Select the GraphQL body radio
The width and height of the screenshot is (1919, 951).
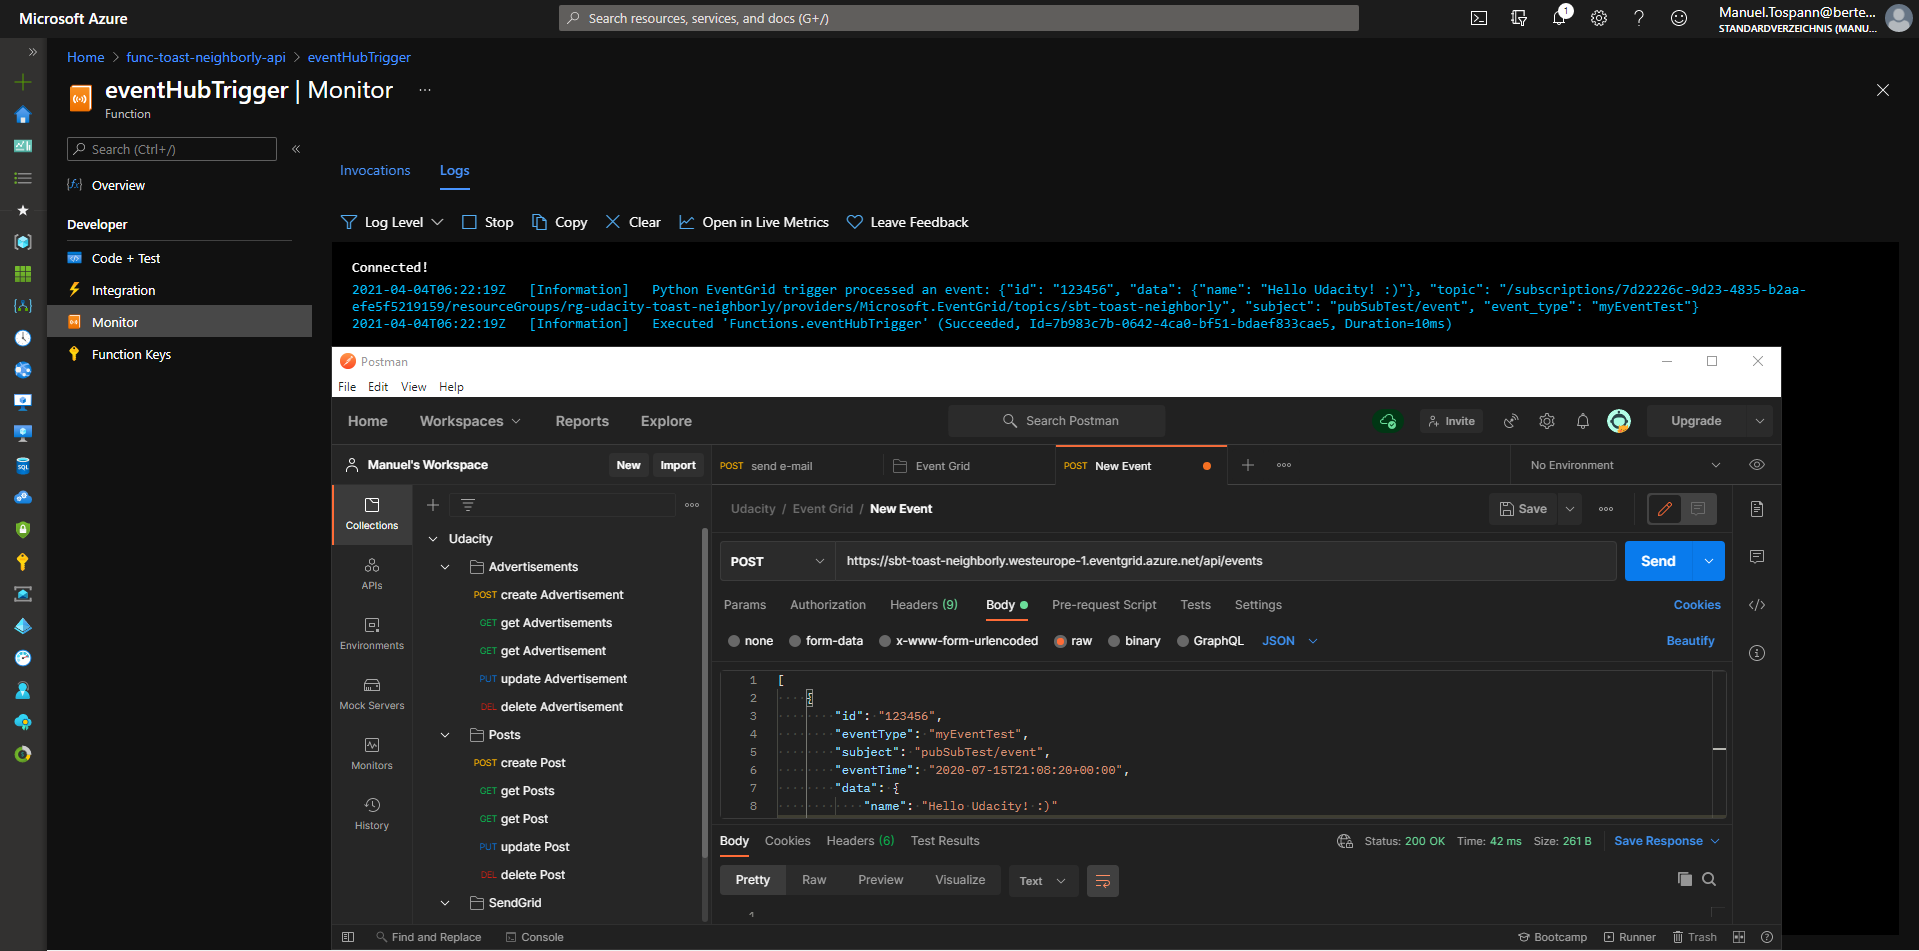1183,641
